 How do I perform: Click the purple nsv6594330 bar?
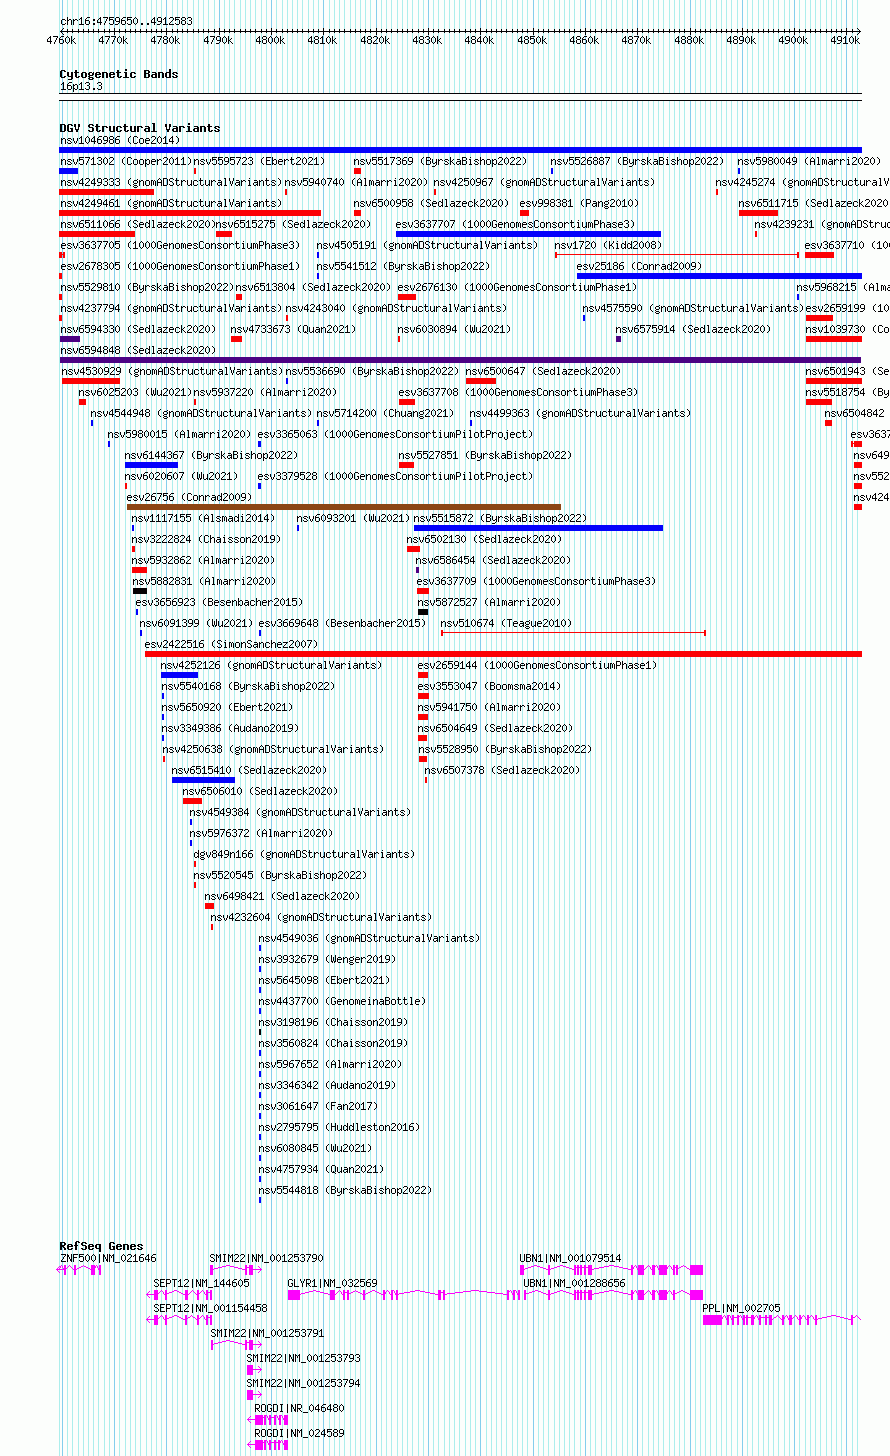[x=70, y=339]
